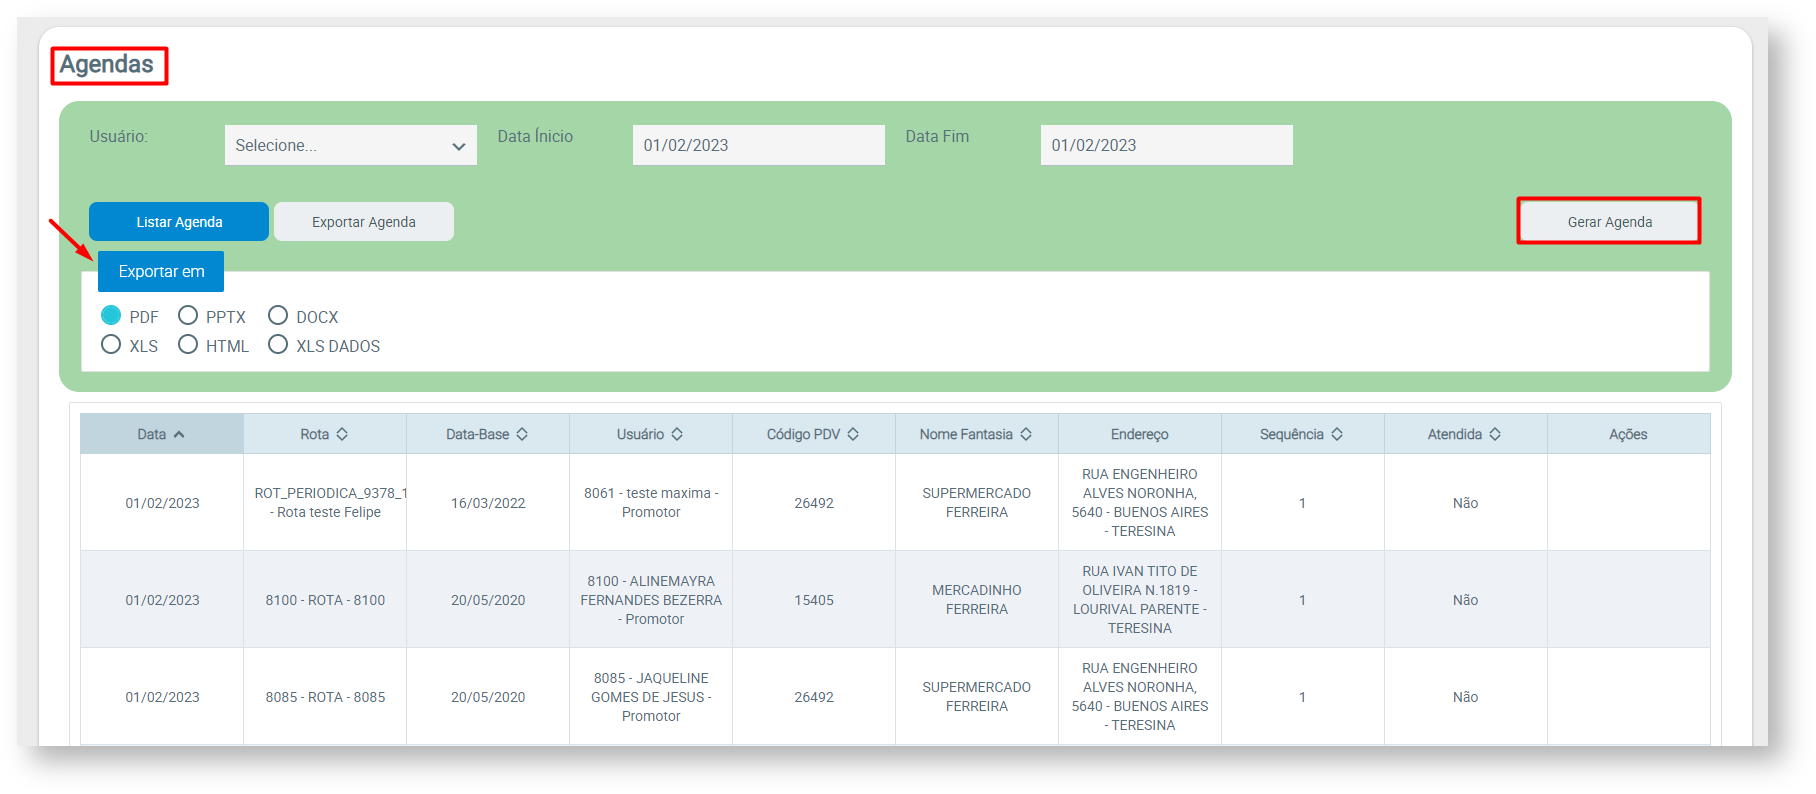The height and width of the screenshot is (794, 1816).
Task: Click Nome Fantasia sort icon
Action: coord(1026,435)
